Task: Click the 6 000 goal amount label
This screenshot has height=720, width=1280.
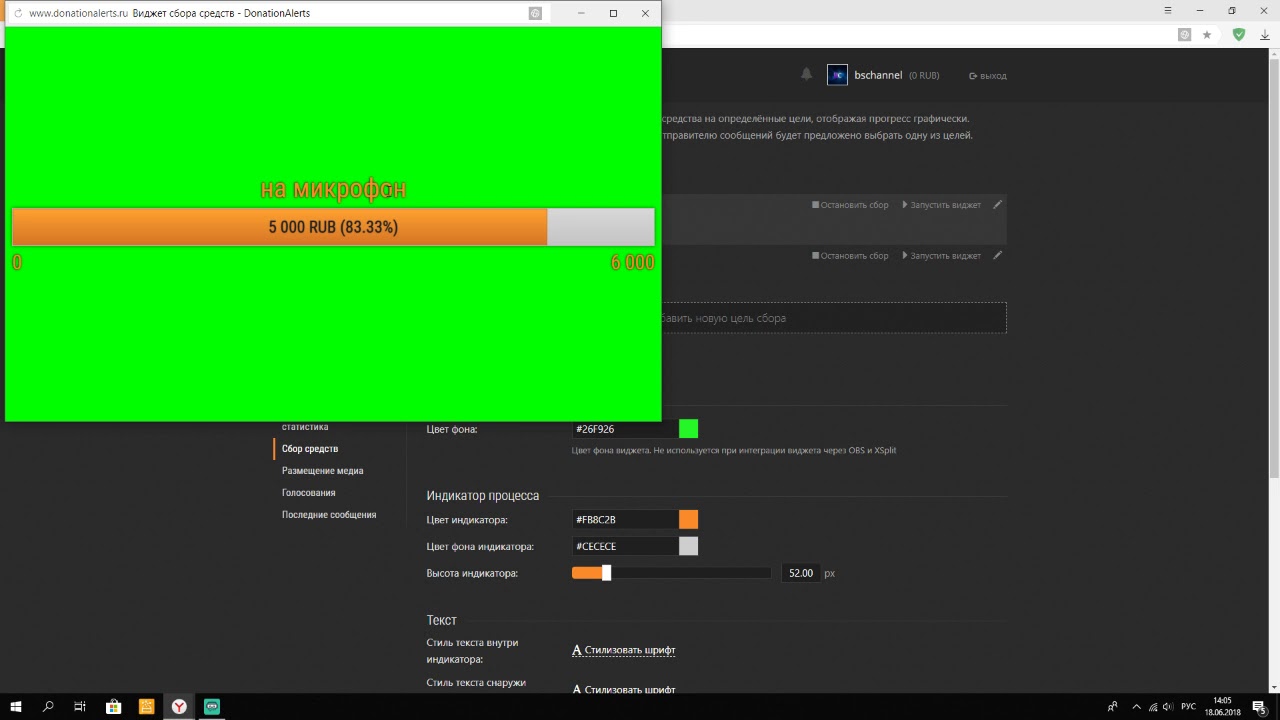Action: pos(632,262)
